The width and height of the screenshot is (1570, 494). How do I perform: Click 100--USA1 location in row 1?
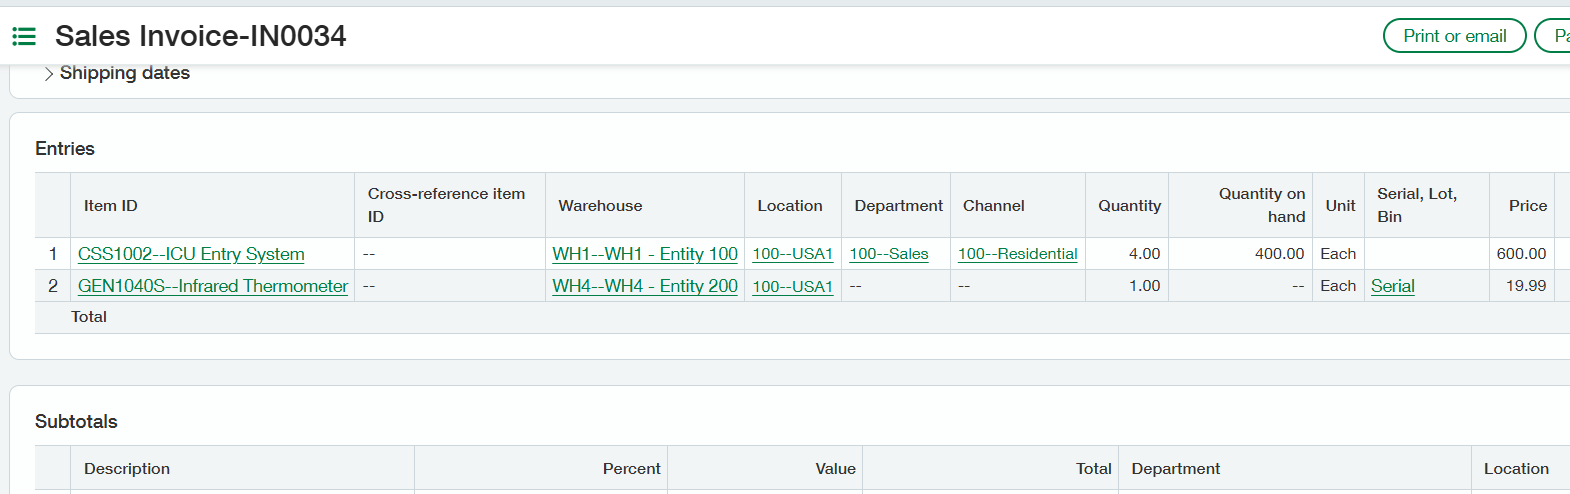[x=792, y=254]
